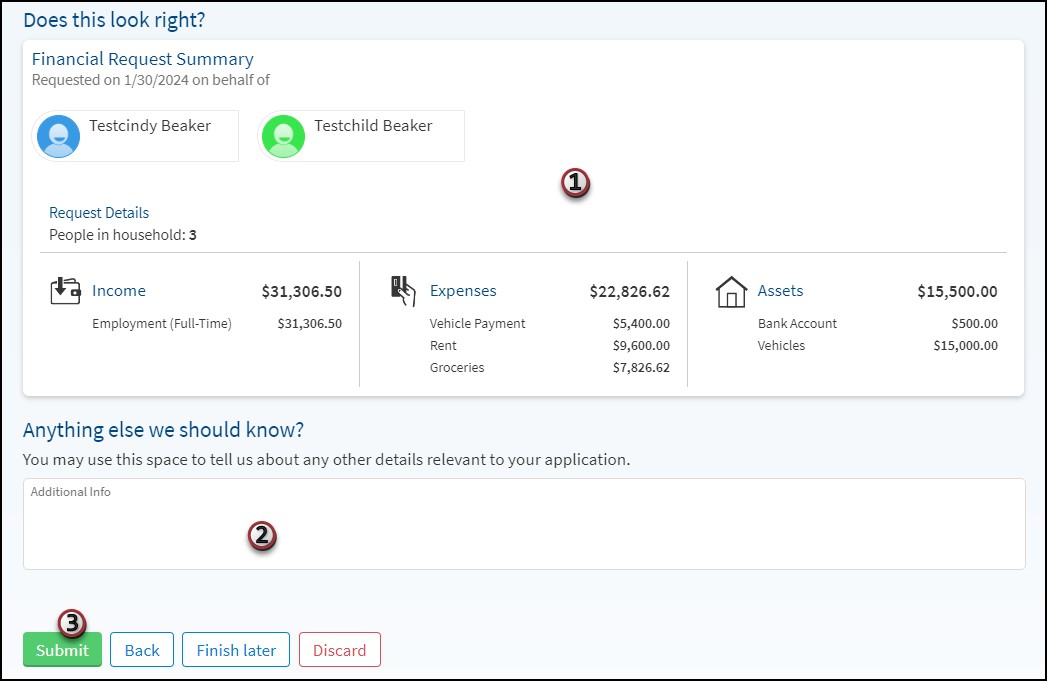Click the $500.00 bank account amount

click(974, 324)
